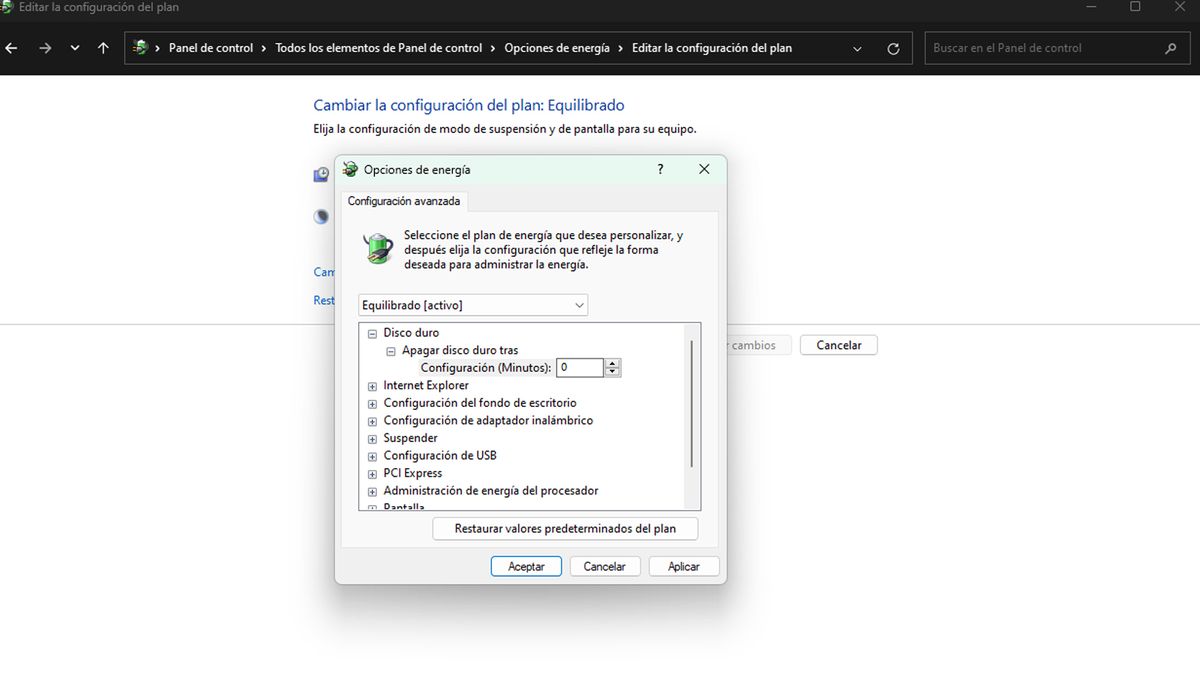Open help via the question mark icon
Viewport: 1200px width, 675px height.
[660, 169]
